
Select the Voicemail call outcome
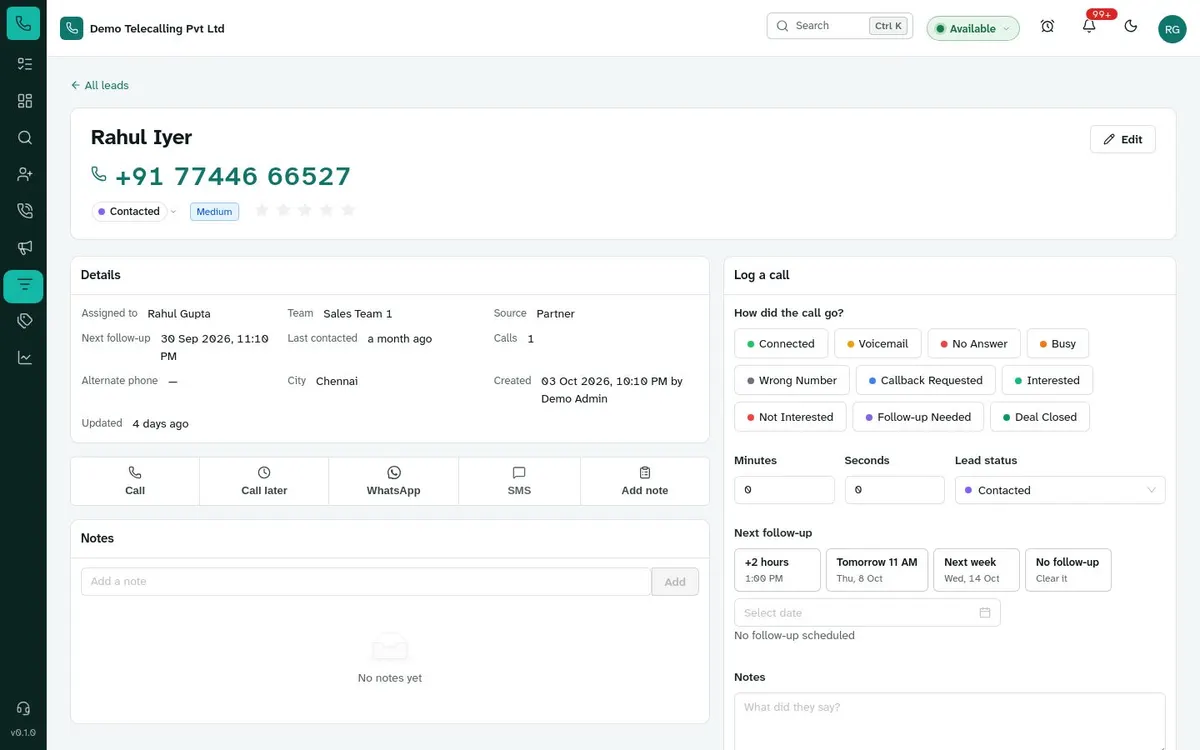[878, 344]
